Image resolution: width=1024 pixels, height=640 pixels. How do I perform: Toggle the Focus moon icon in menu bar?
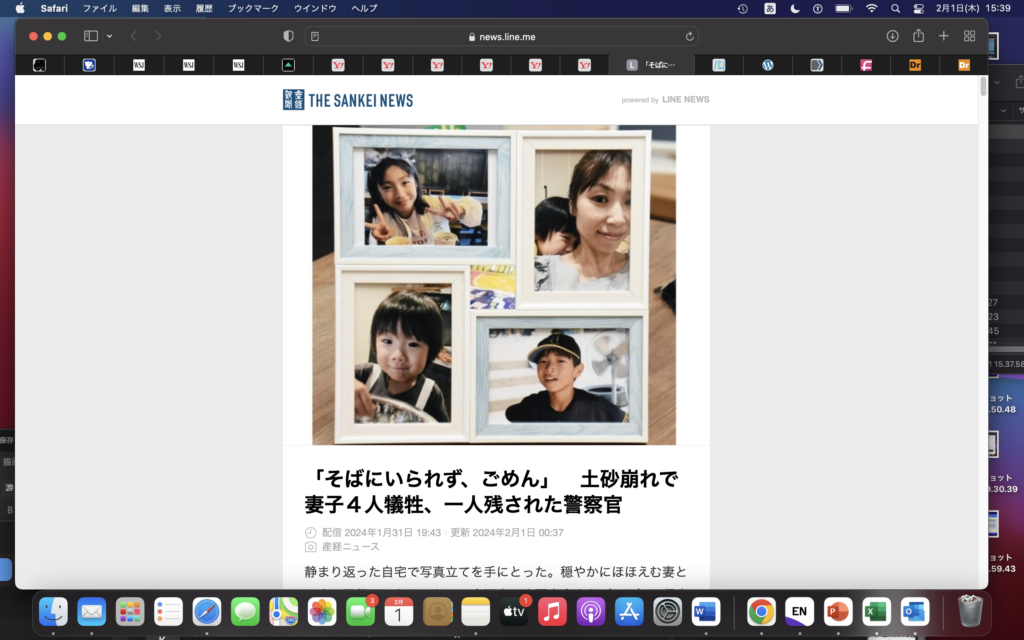[x=795, y=8]
